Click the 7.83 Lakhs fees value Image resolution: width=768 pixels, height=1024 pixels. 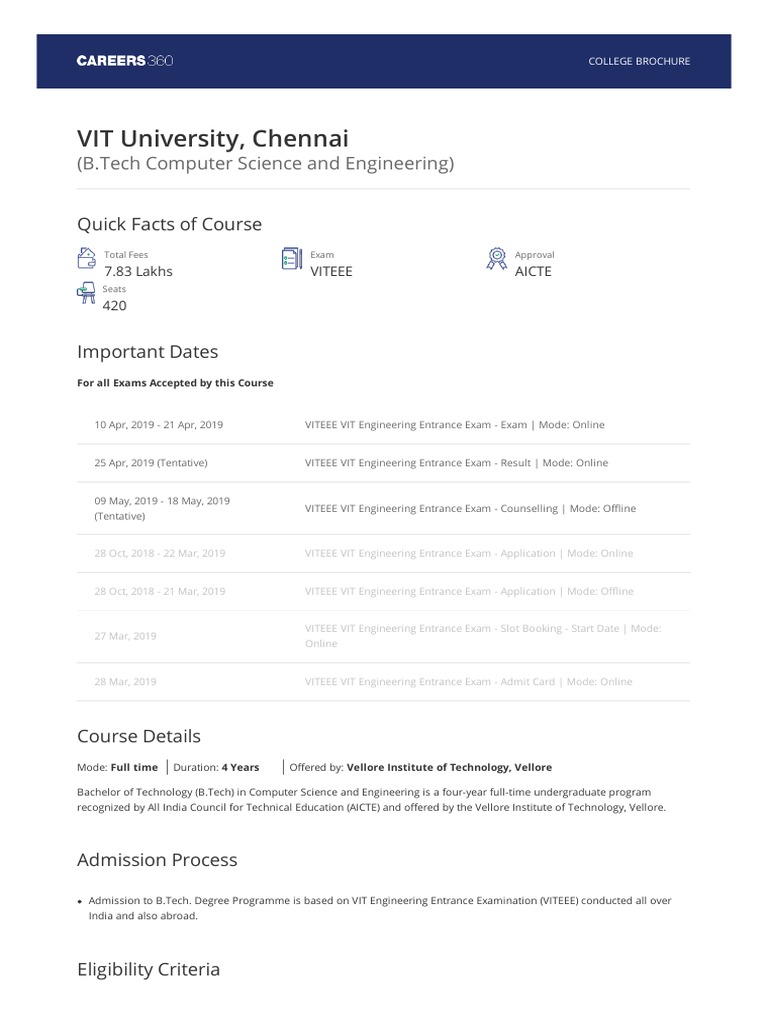[x=138, y=271]
